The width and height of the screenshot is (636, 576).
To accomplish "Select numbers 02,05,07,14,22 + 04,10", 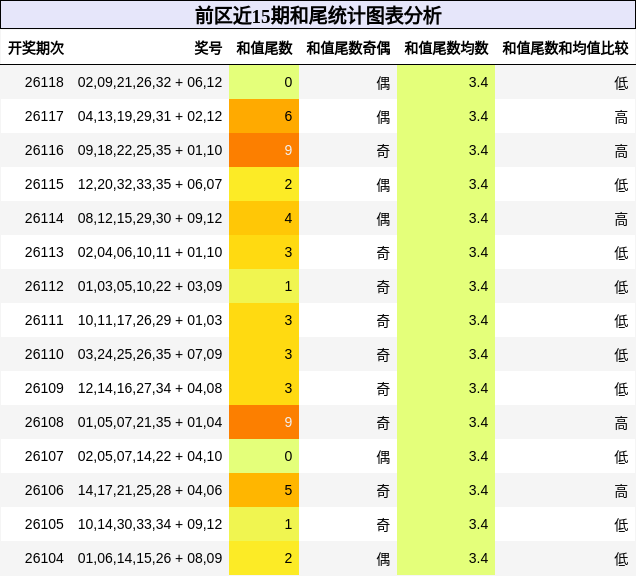I will (x=150, y=456).
